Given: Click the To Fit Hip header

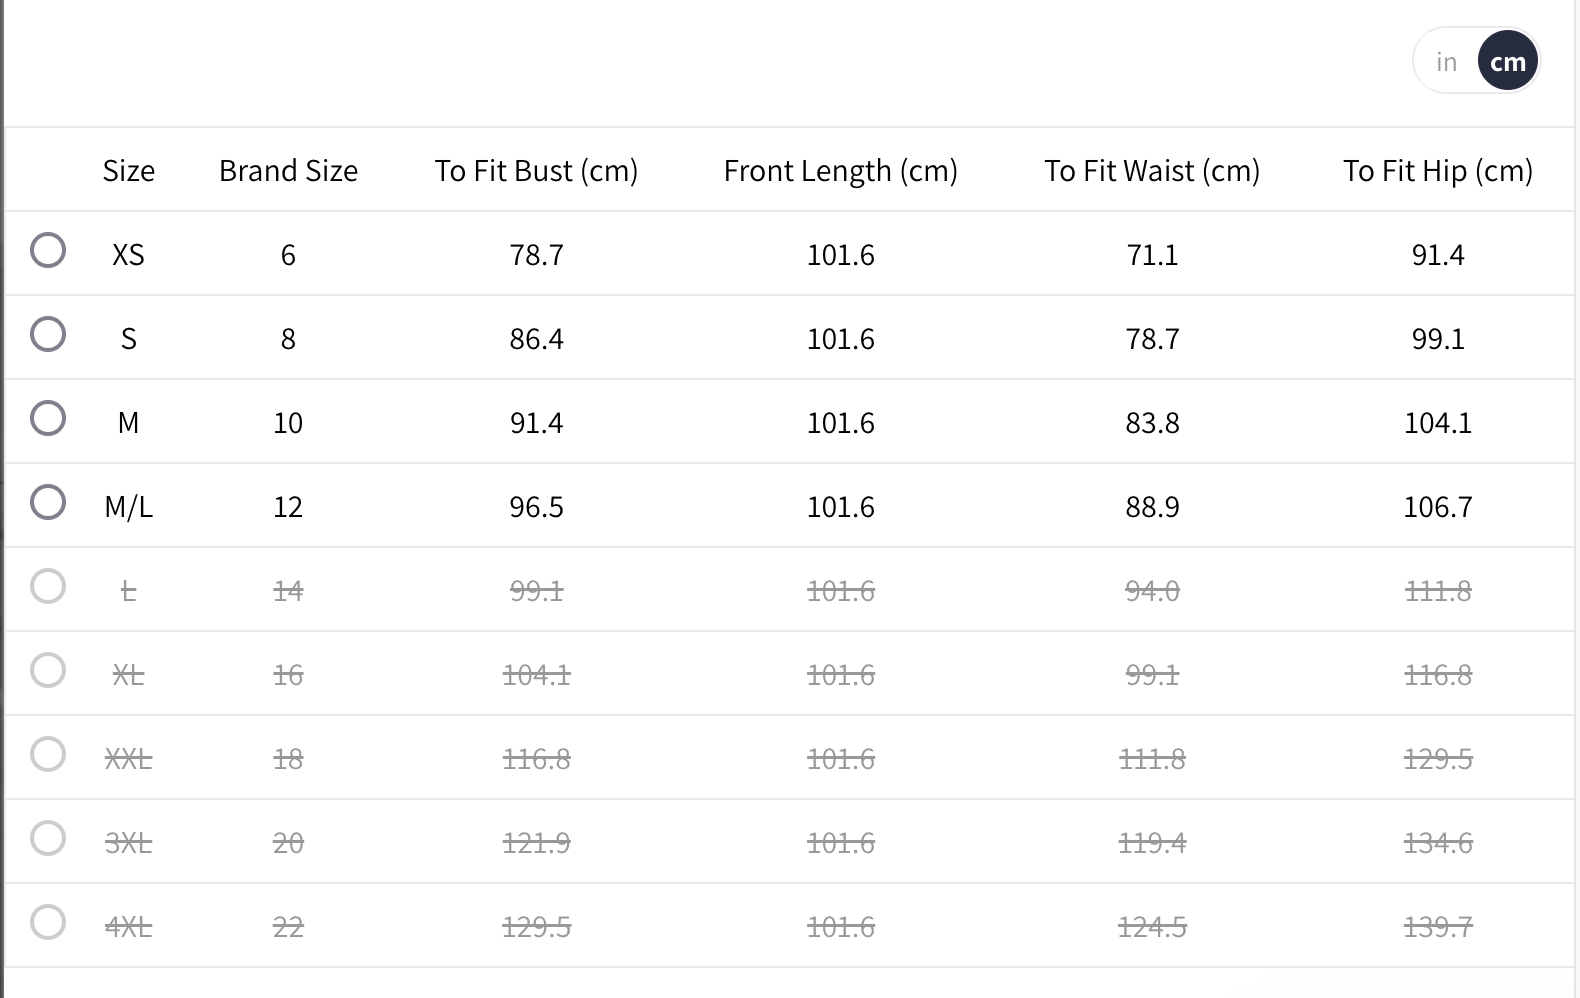Looking at the screenshot, I should click(1437, 171).
